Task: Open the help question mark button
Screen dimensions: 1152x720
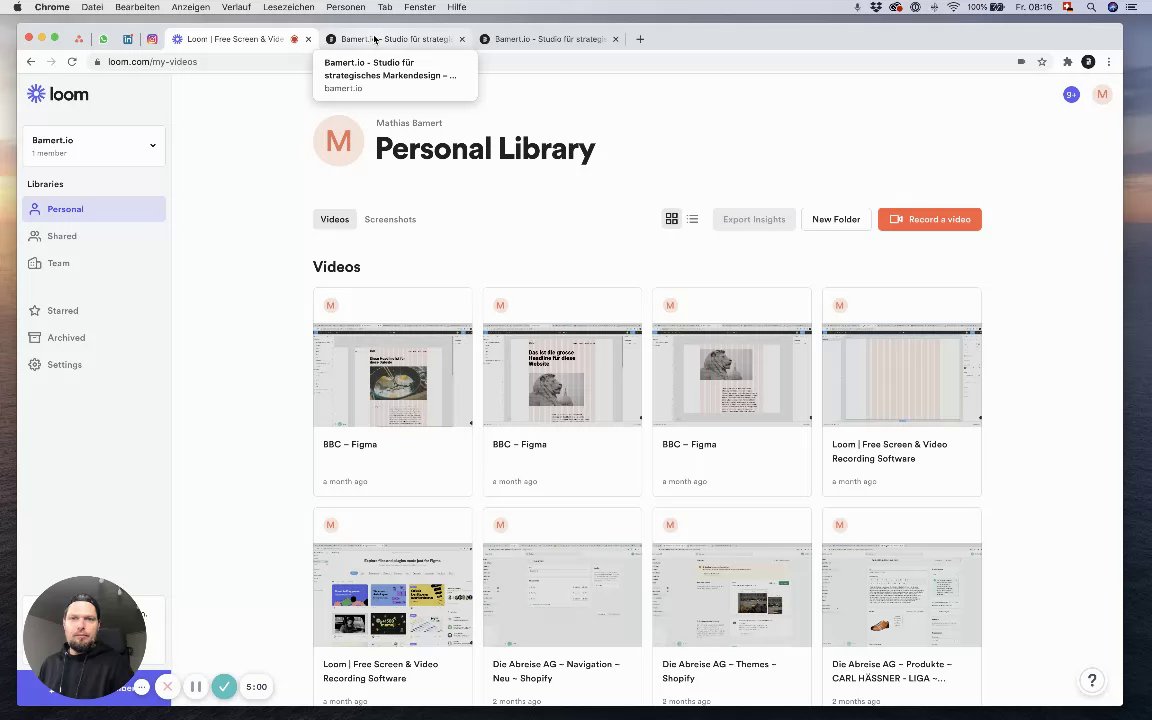Action: 1092,680
